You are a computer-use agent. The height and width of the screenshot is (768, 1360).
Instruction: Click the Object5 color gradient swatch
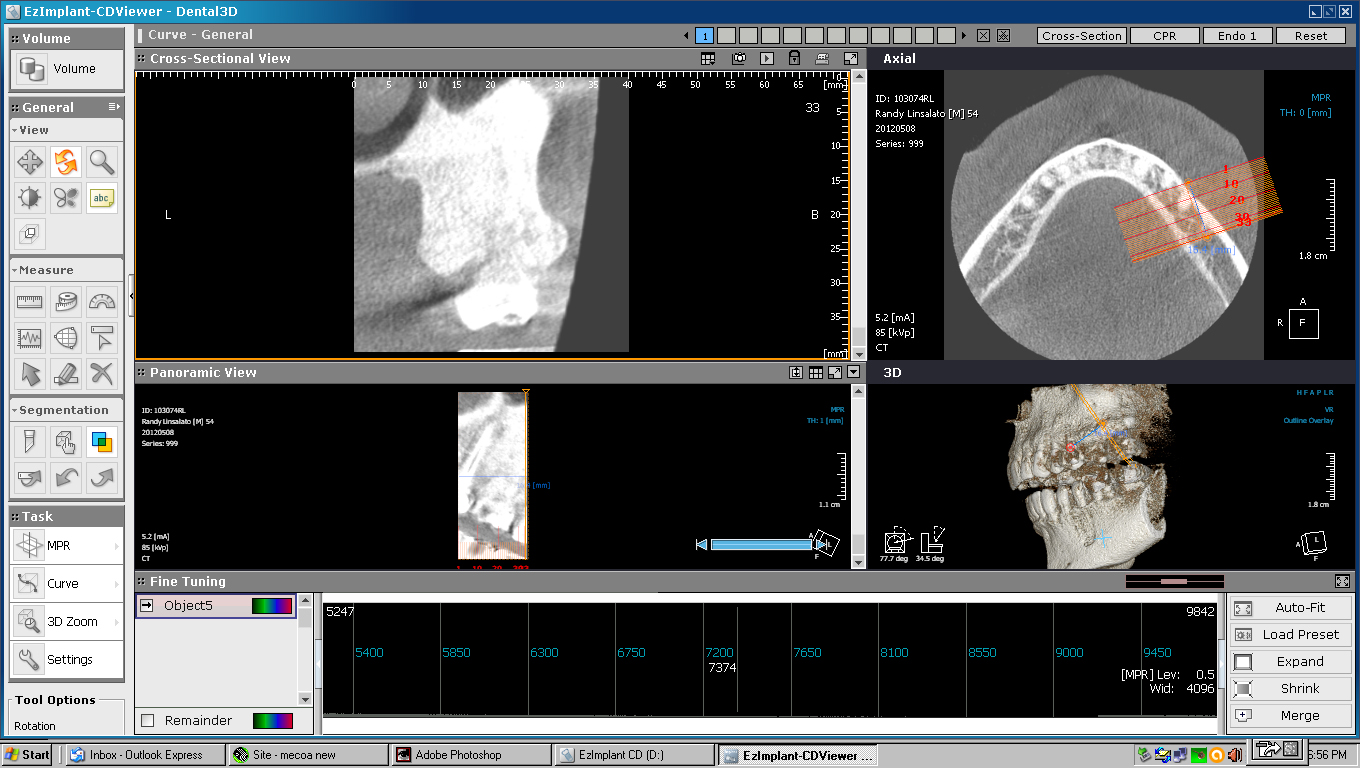click(271, 605)
